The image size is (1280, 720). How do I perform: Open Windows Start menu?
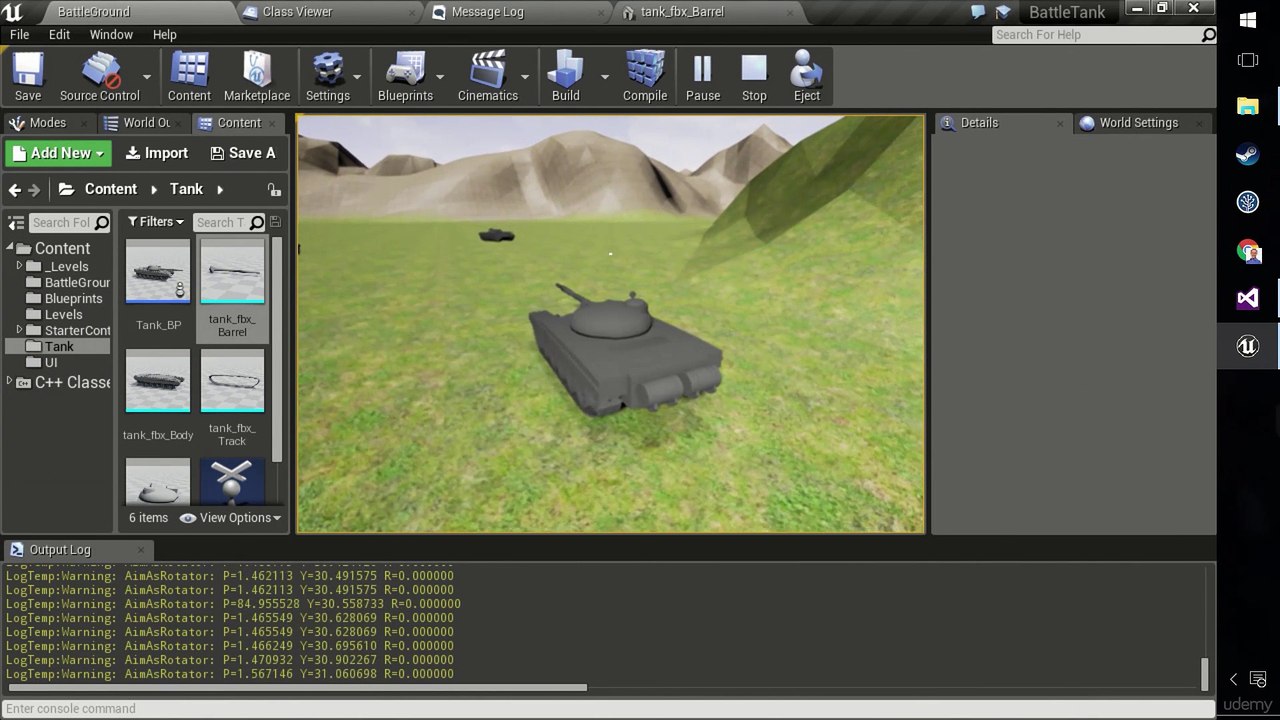1248,20
